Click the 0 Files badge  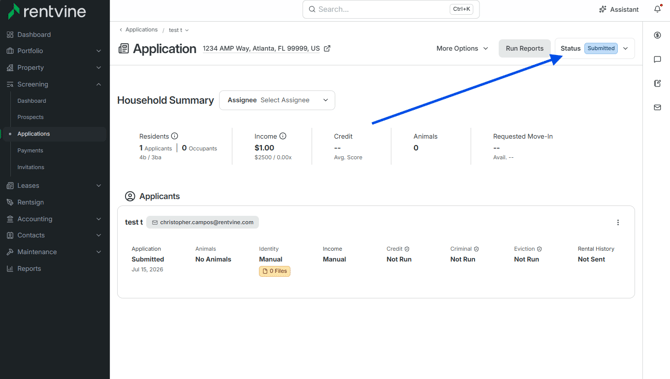click(275, 271)
